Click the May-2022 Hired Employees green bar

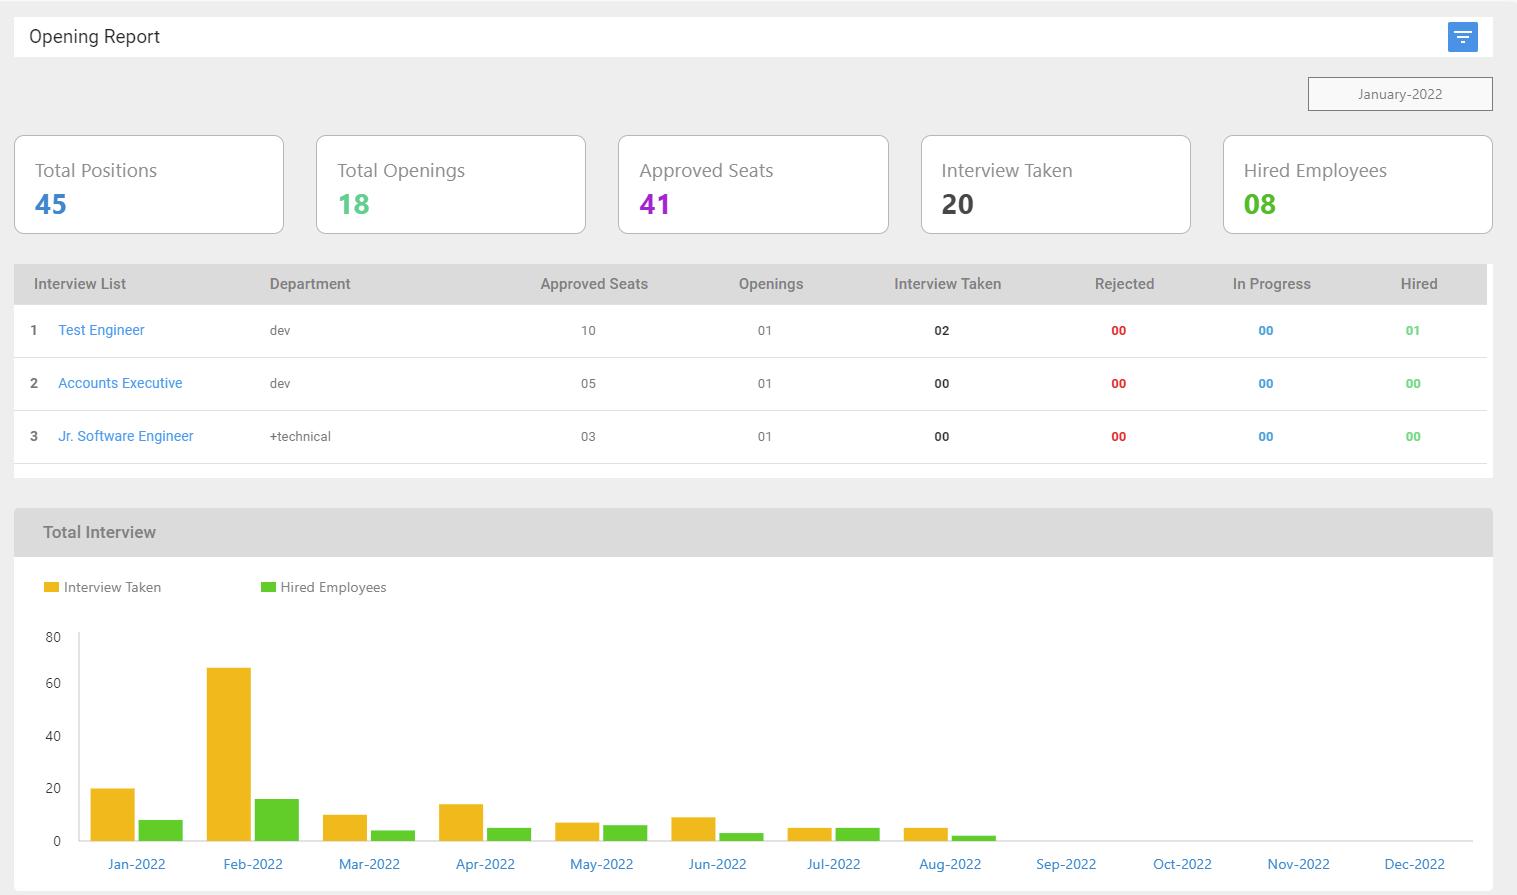tap(625, 833)
